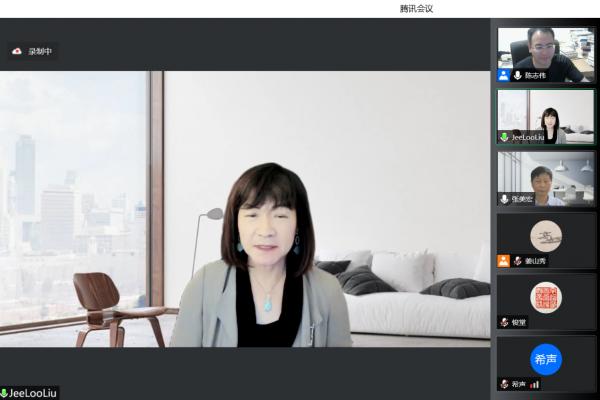The height and width of the screenshot is (400, 600).
Task: Click the green microphone icon in JeeLooLiu's thumbnail
Action: click(505, 137)
